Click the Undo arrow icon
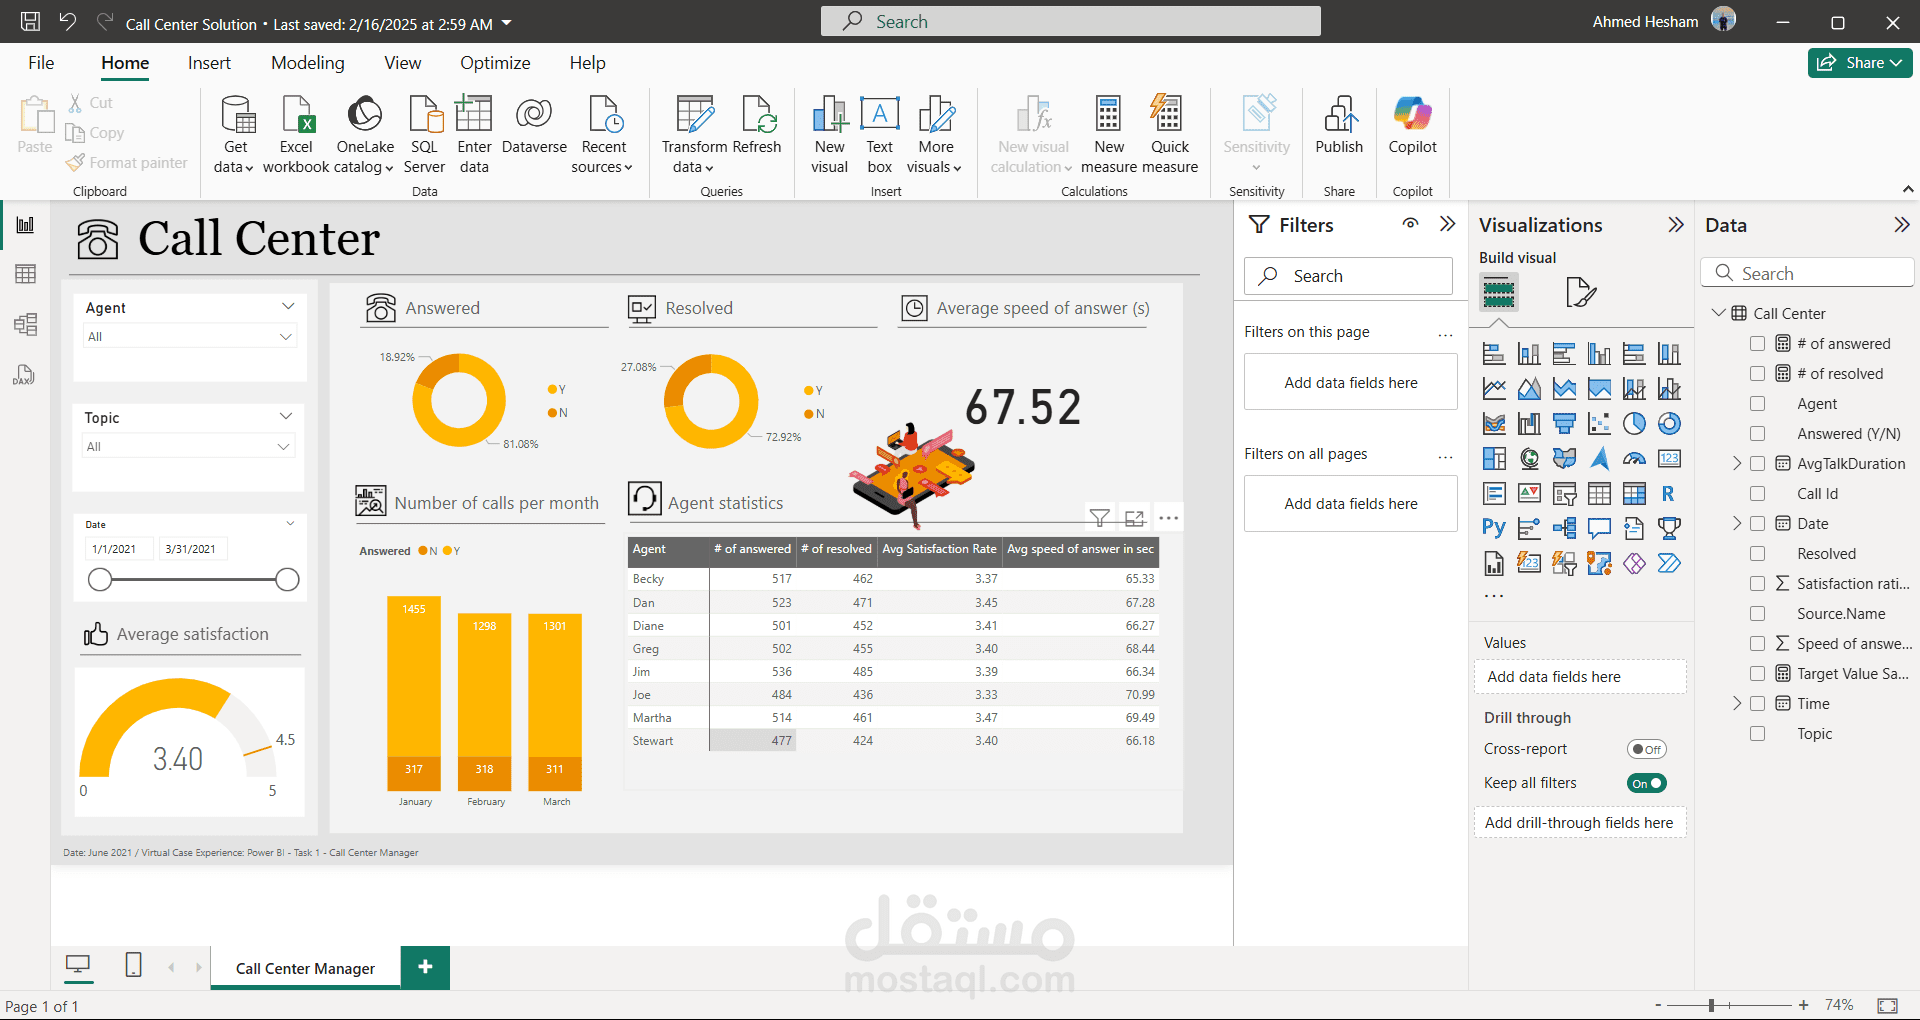The height and width of the screenshot is (1020, 1920). click(67, 22)
